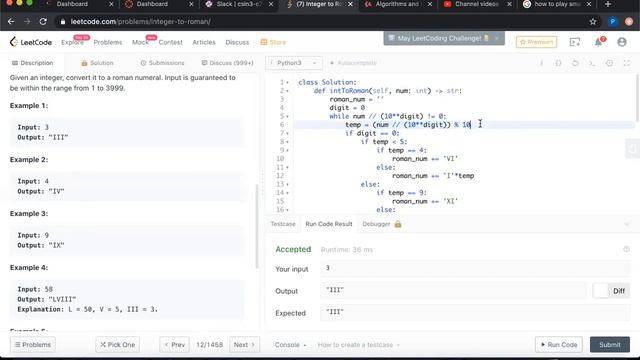The image size is (640, 360).
Task: Open the Problems list button
Action: 33,345
